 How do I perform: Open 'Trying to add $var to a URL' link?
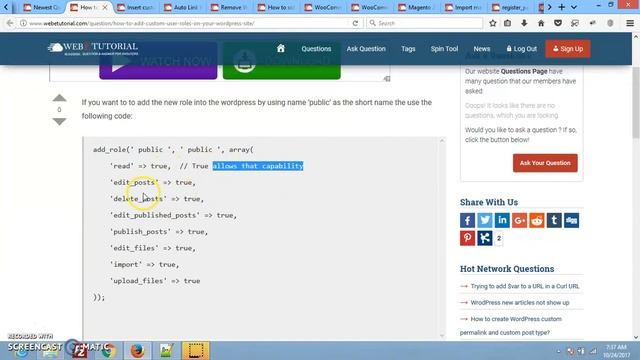point(525,286)
